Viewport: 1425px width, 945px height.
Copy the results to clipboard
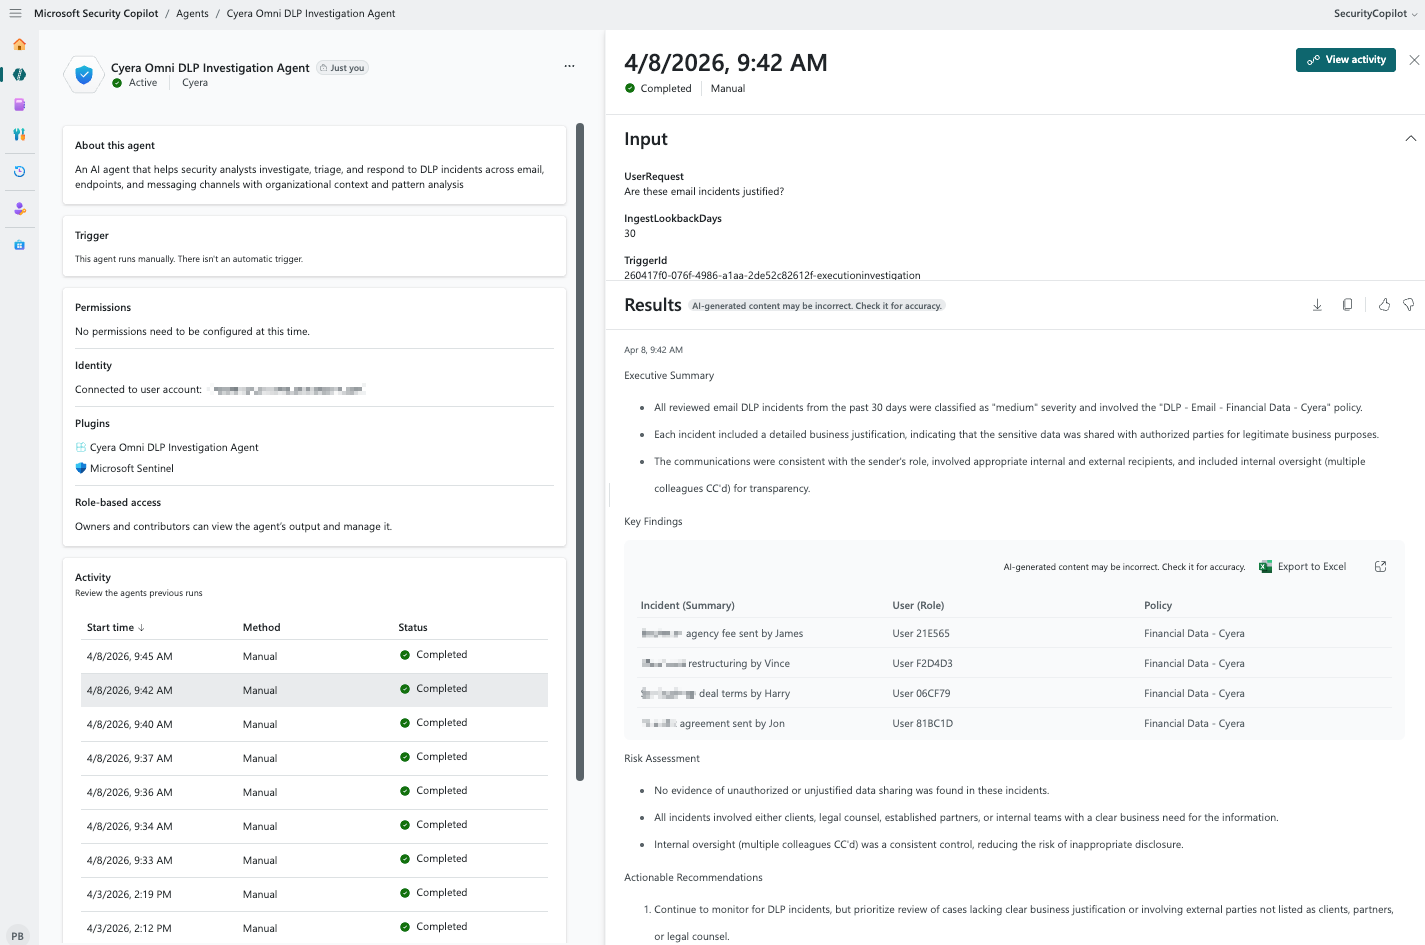(x=1347, y=305)
